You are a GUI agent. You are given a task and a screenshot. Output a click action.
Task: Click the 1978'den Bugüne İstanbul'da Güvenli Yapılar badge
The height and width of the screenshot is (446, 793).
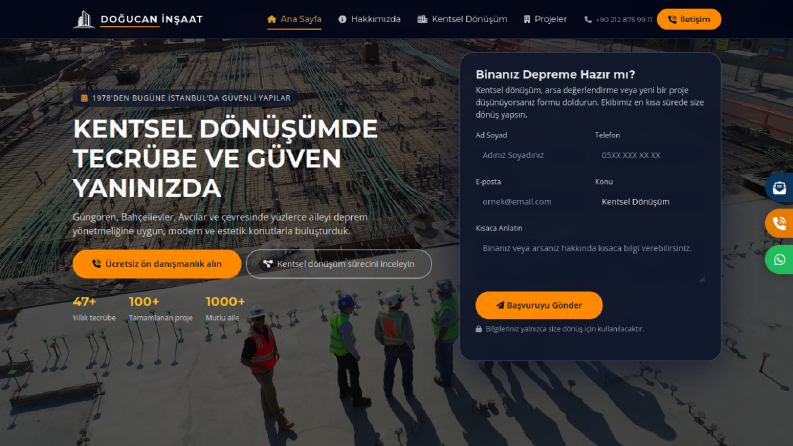(x=186, y=98)
